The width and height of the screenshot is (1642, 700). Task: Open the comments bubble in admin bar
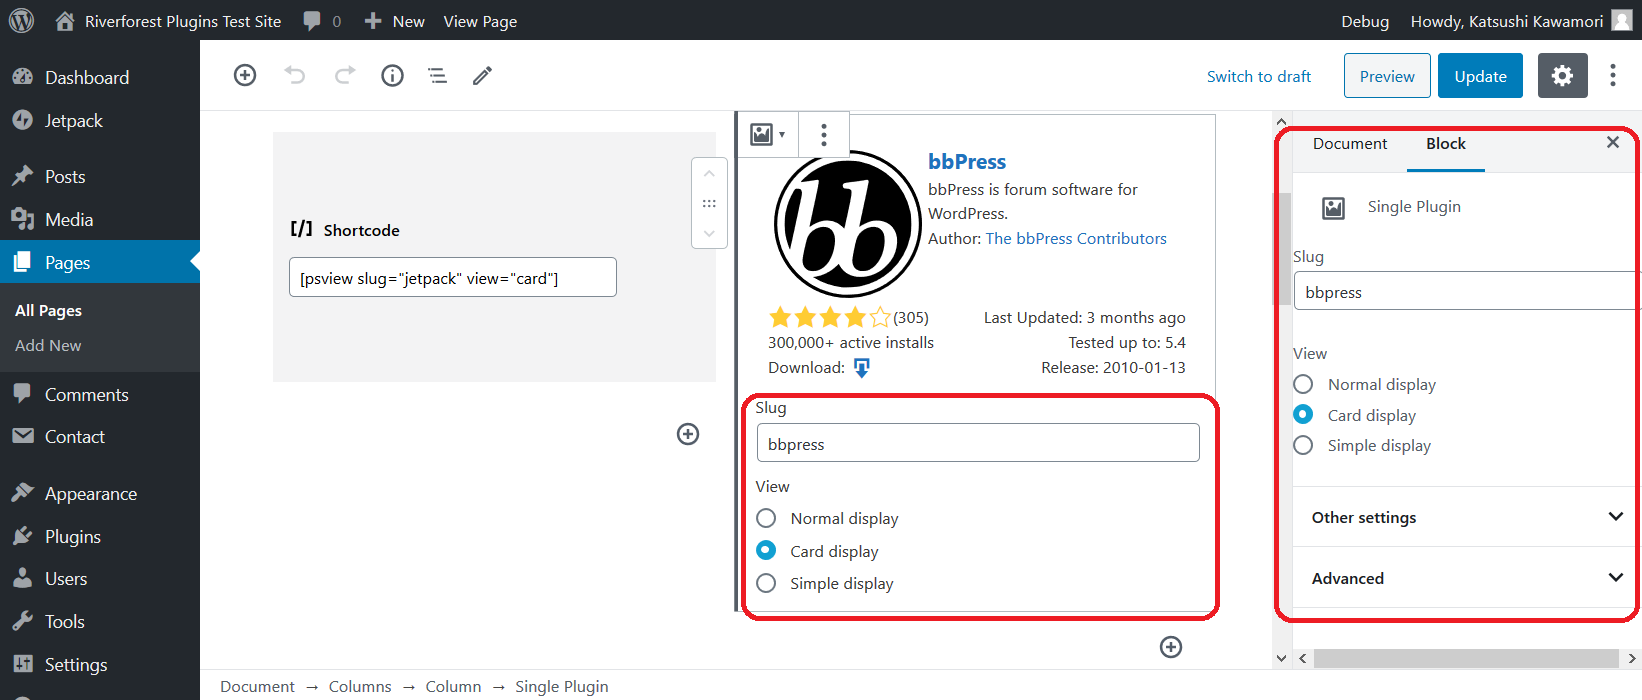tap(322, 21)
